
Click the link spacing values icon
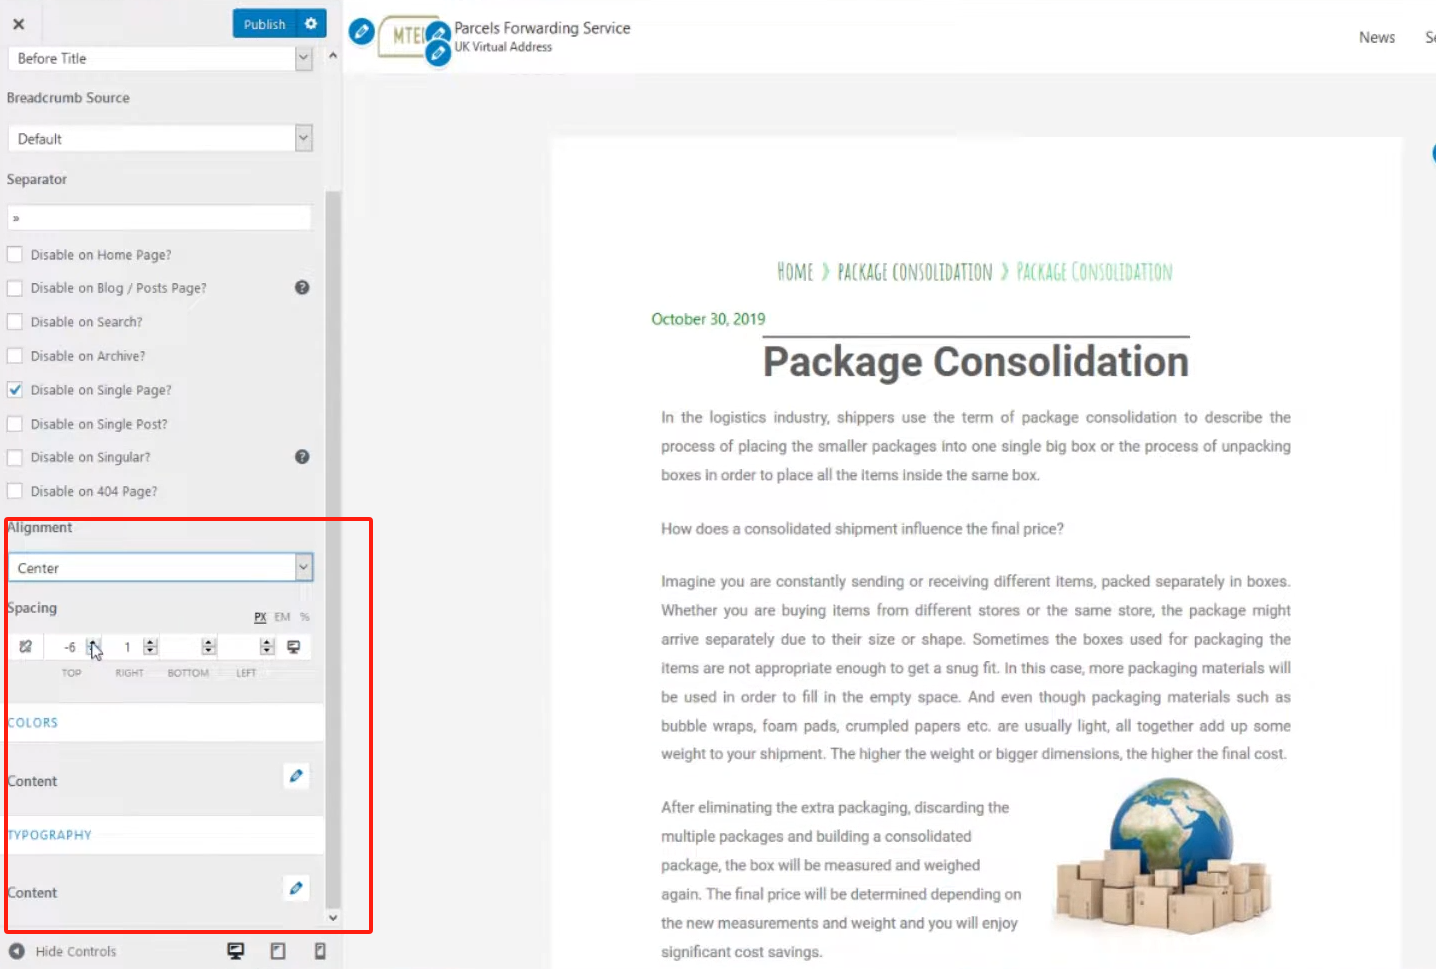pos(26,647)
